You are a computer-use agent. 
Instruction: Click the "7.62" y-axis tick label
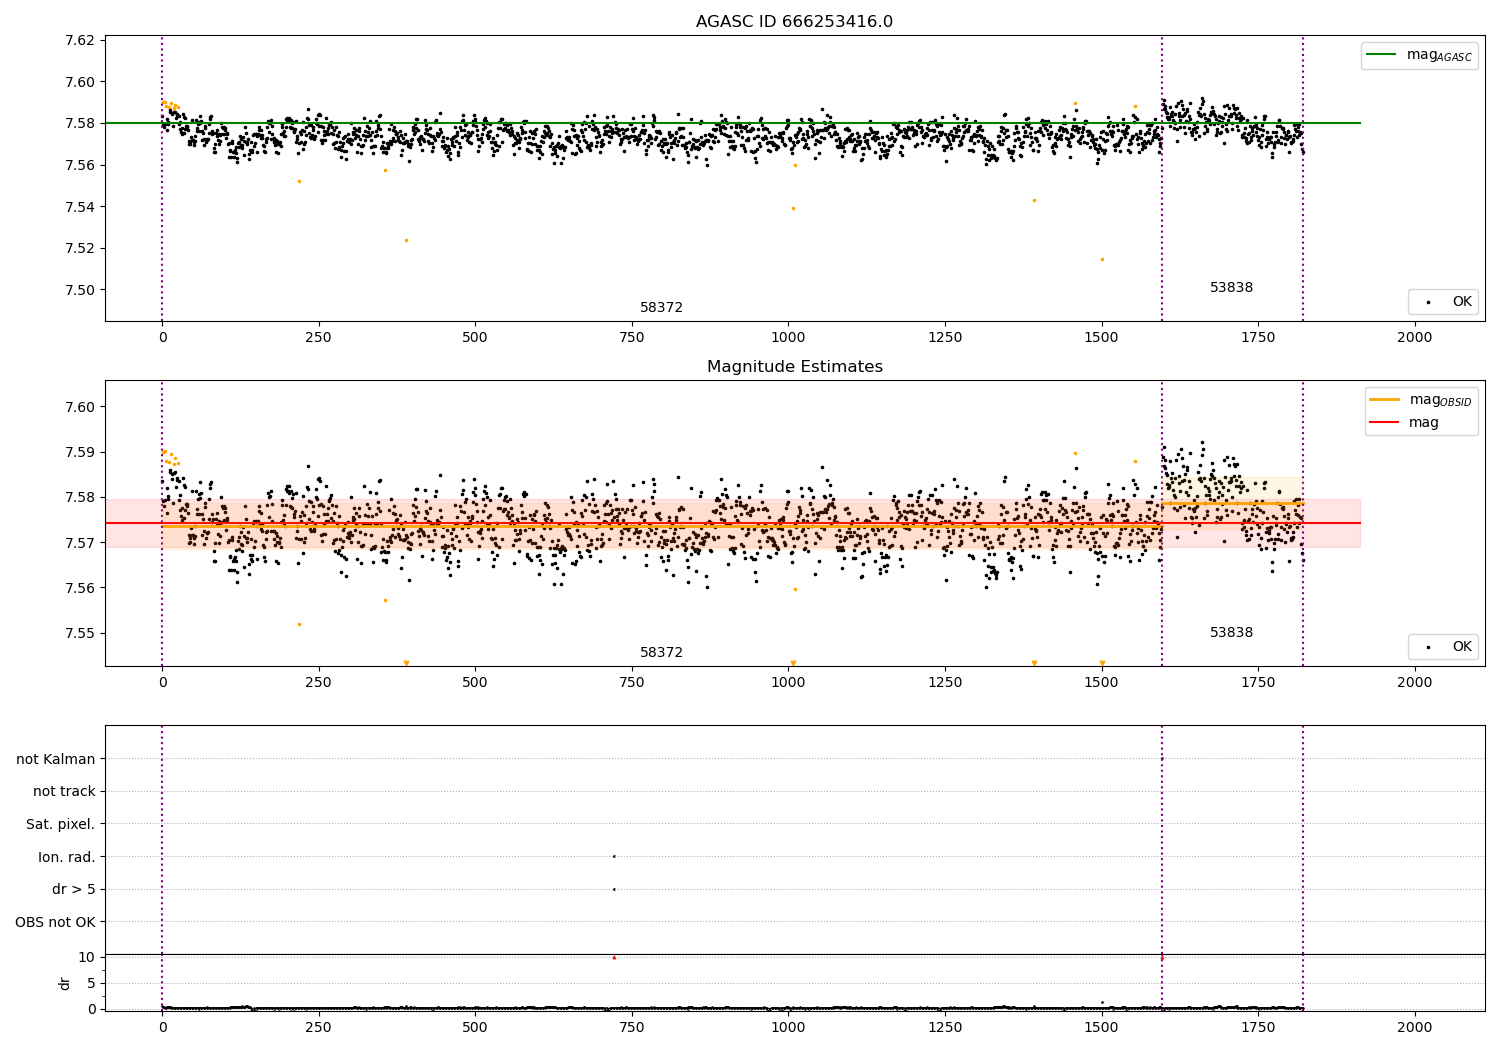[80, 41]
